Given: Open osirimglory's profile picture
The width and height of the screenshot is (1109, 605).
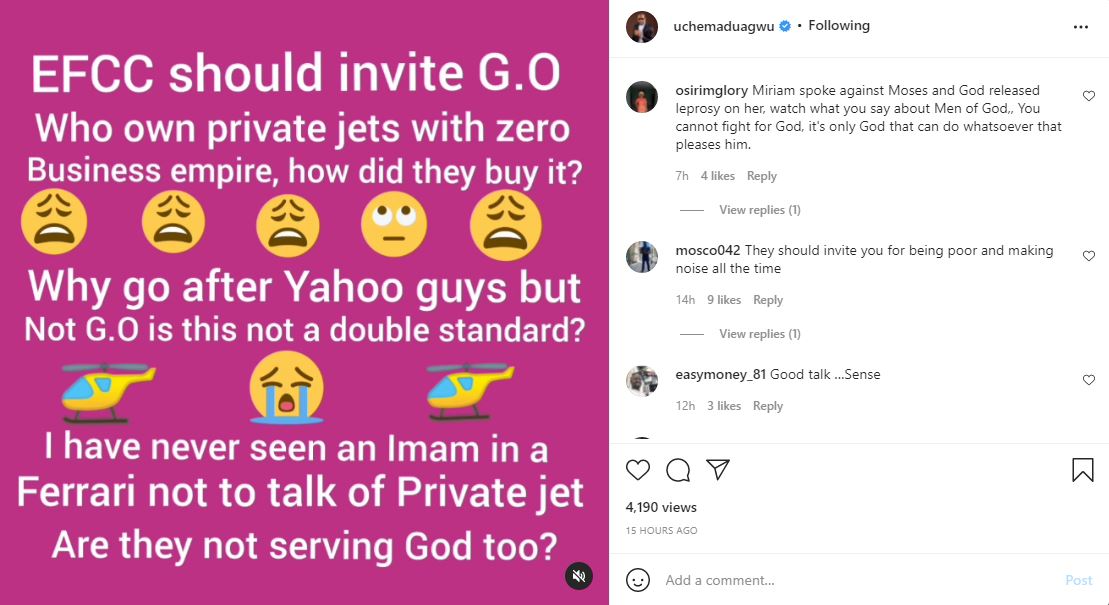Looking at the screenshot, I should (642, 98).
